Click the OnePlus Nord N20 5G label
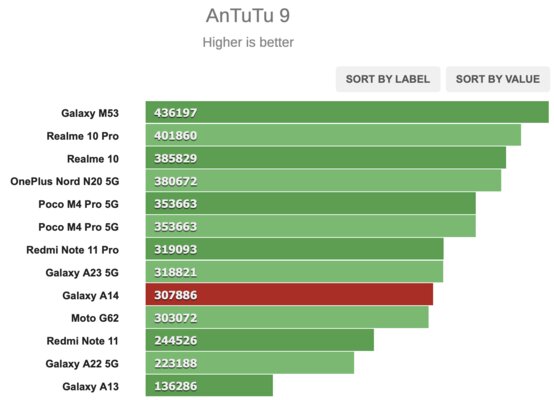Viewport: 554px width, 400px height. (x=65, y=181)
